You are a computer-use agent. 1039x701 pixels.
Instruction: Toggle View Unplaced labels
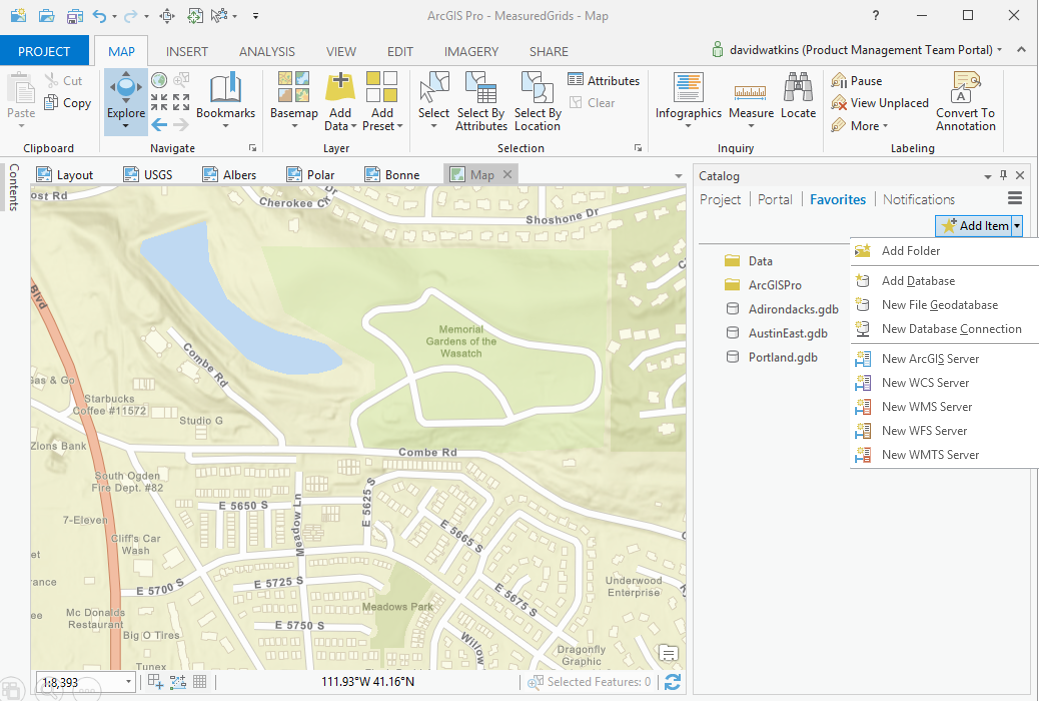click(x=880, y=103)
